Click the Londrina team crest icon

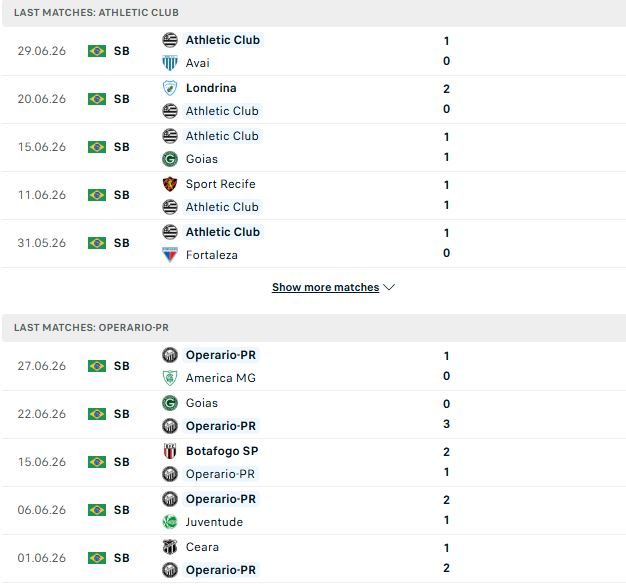(170, 88)
